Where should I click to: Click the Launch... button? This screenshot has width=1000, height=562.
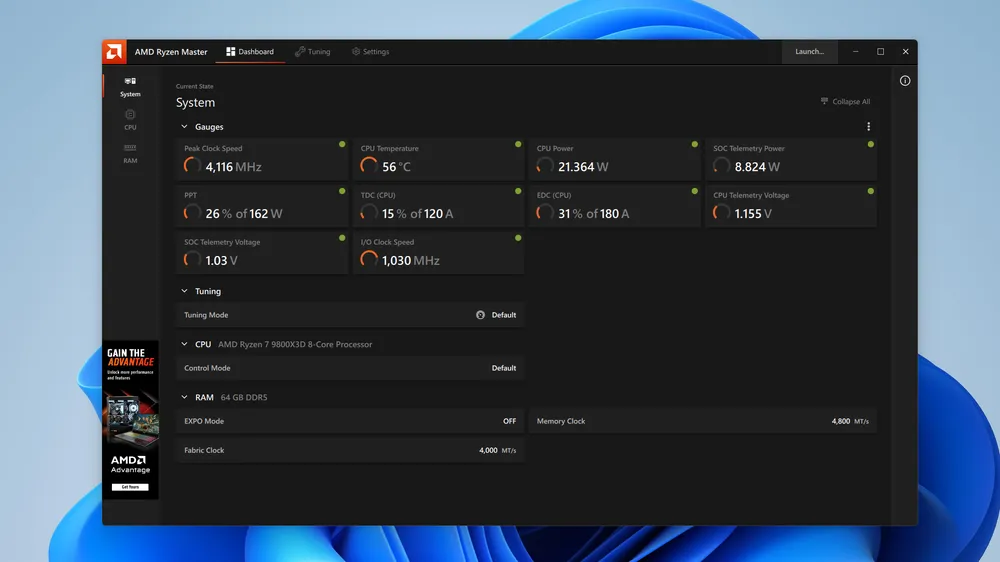(809, 52)
